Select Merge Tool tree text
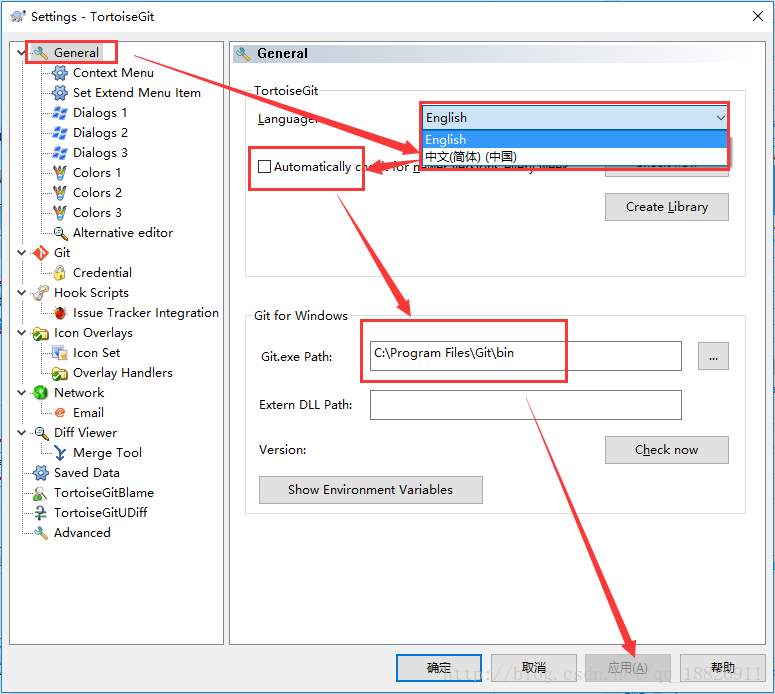775x694 pixels. point(107,452)
